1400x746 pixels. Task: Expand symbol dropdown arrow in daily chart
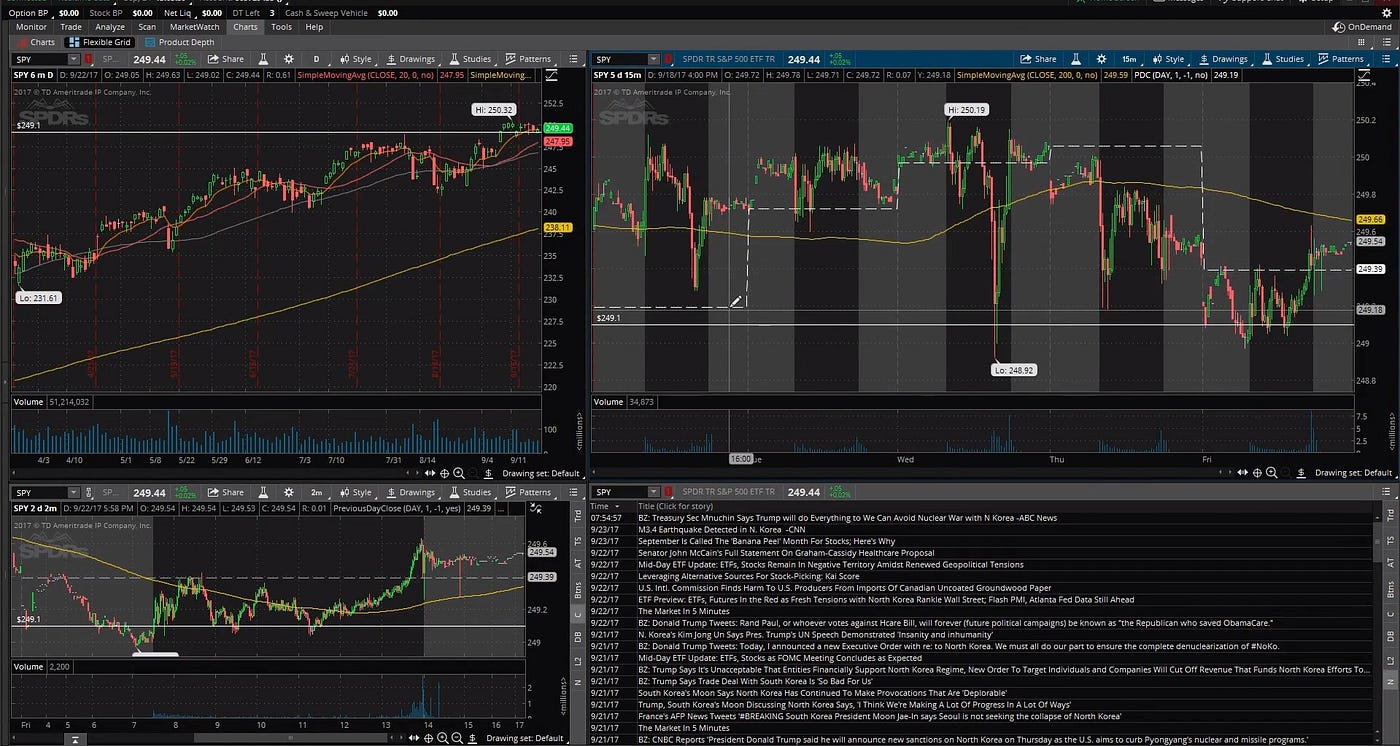[x=74, y=59]
